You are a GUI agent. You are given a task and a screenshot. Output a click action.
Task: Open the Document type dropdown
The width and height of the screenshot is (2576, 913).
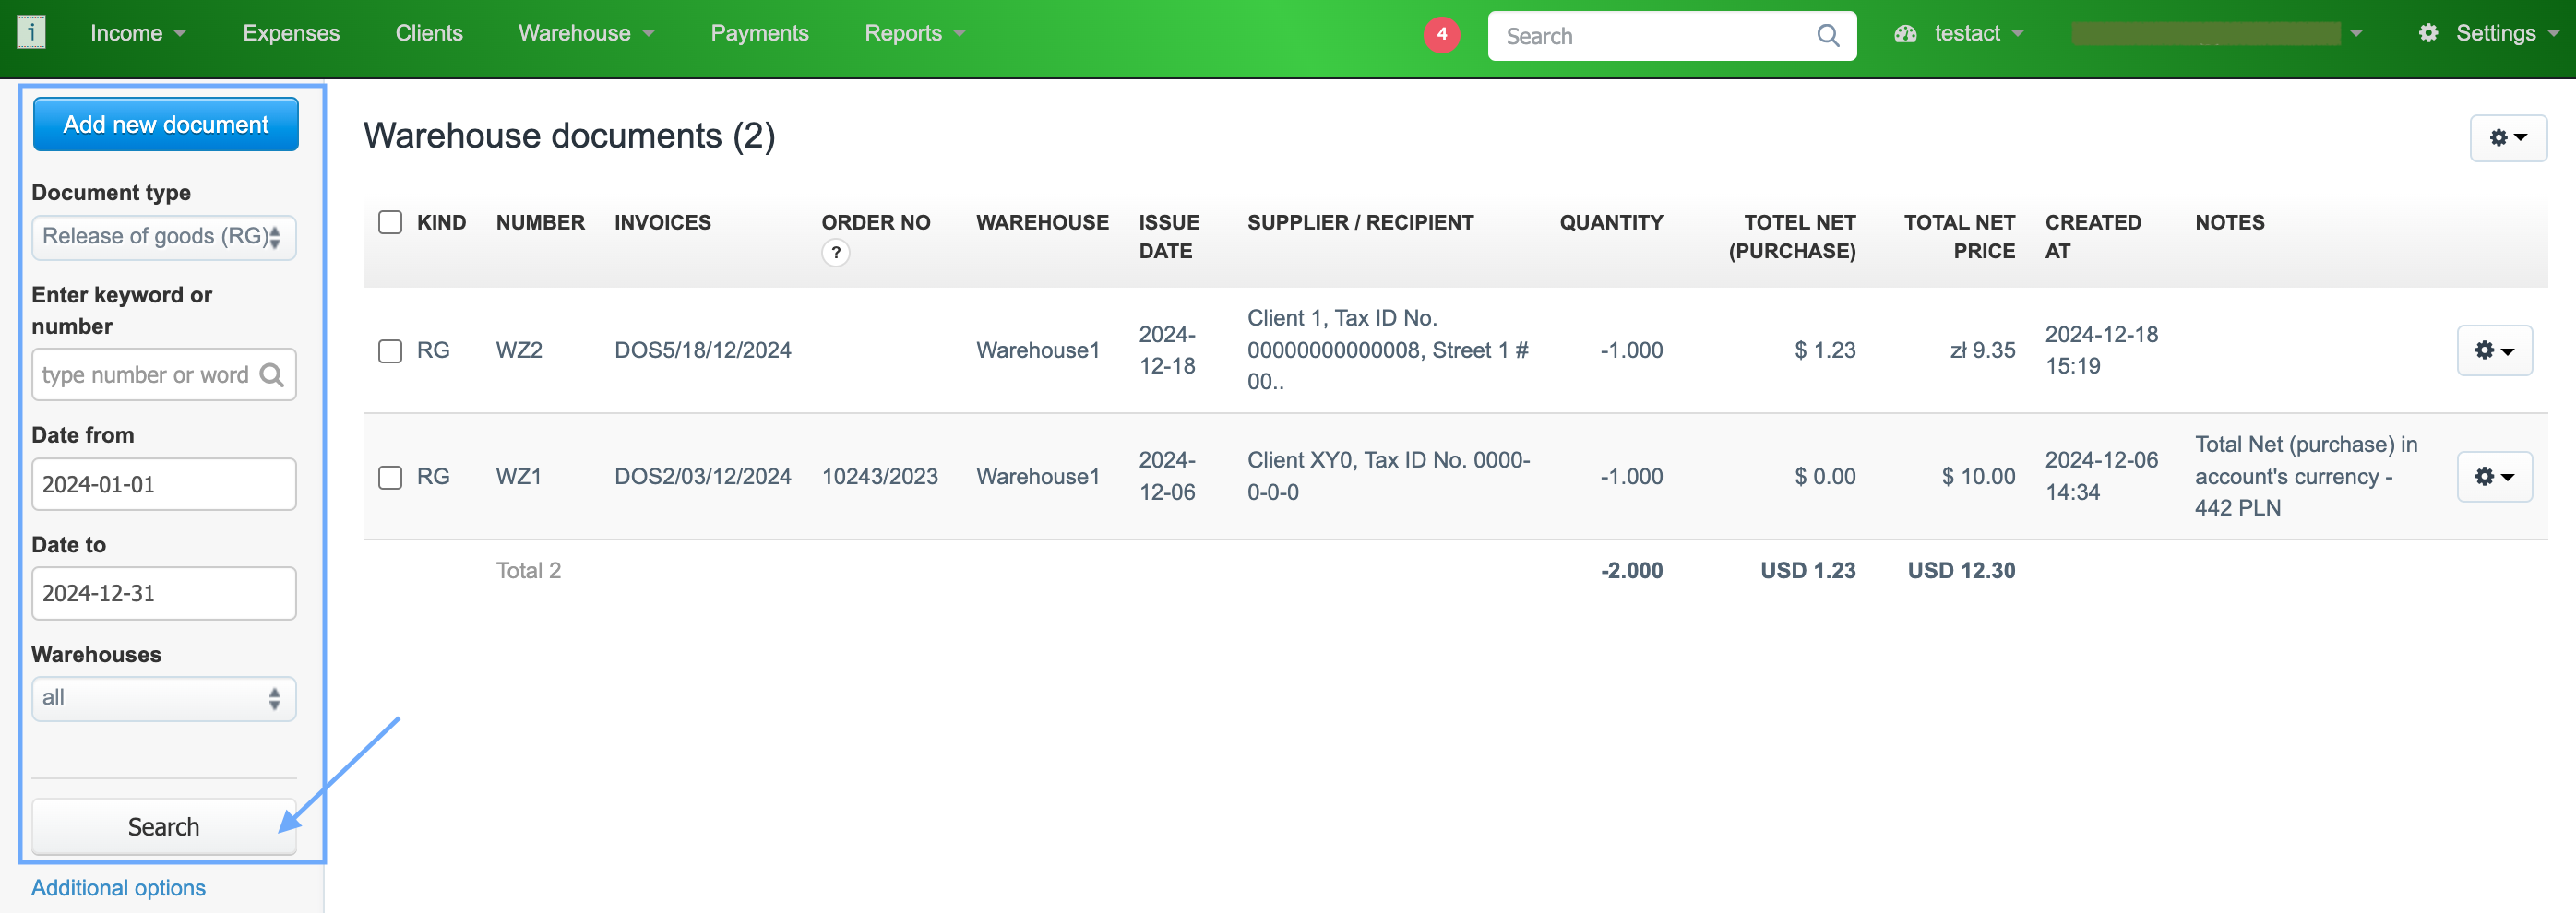coord(163,237)
